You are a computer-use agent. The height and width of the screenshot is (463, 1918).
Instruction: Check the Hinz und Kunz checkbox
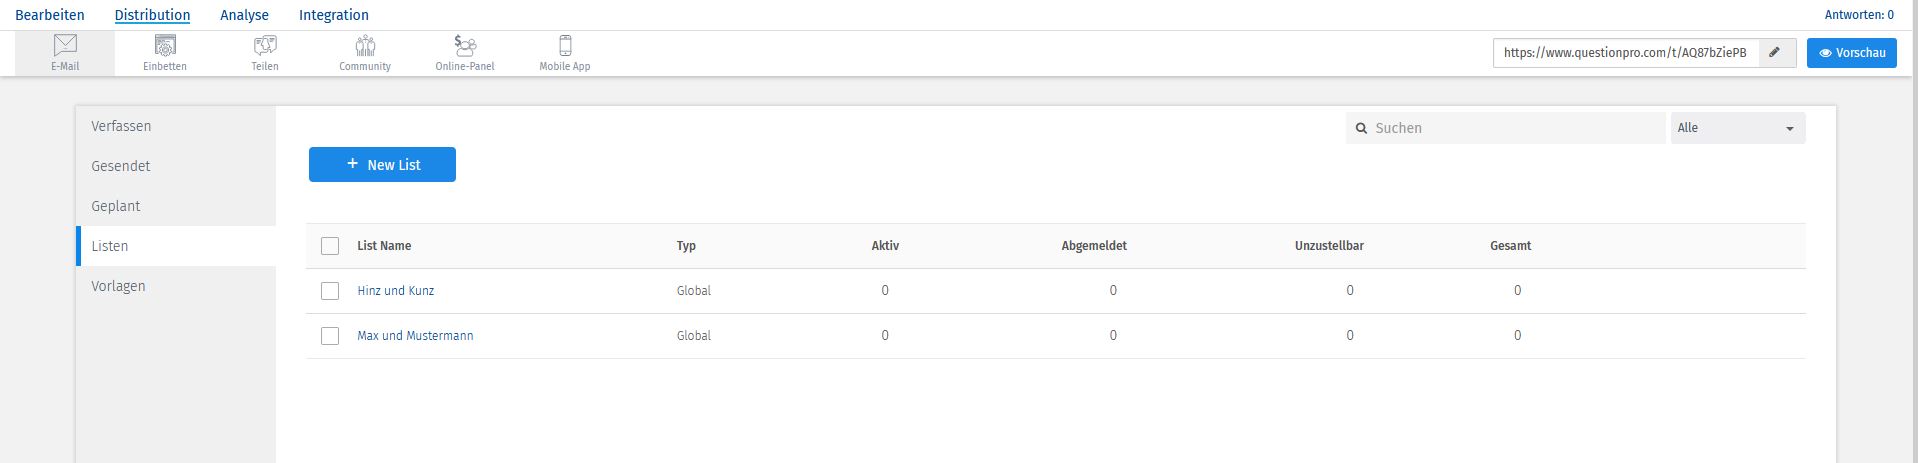330,291
